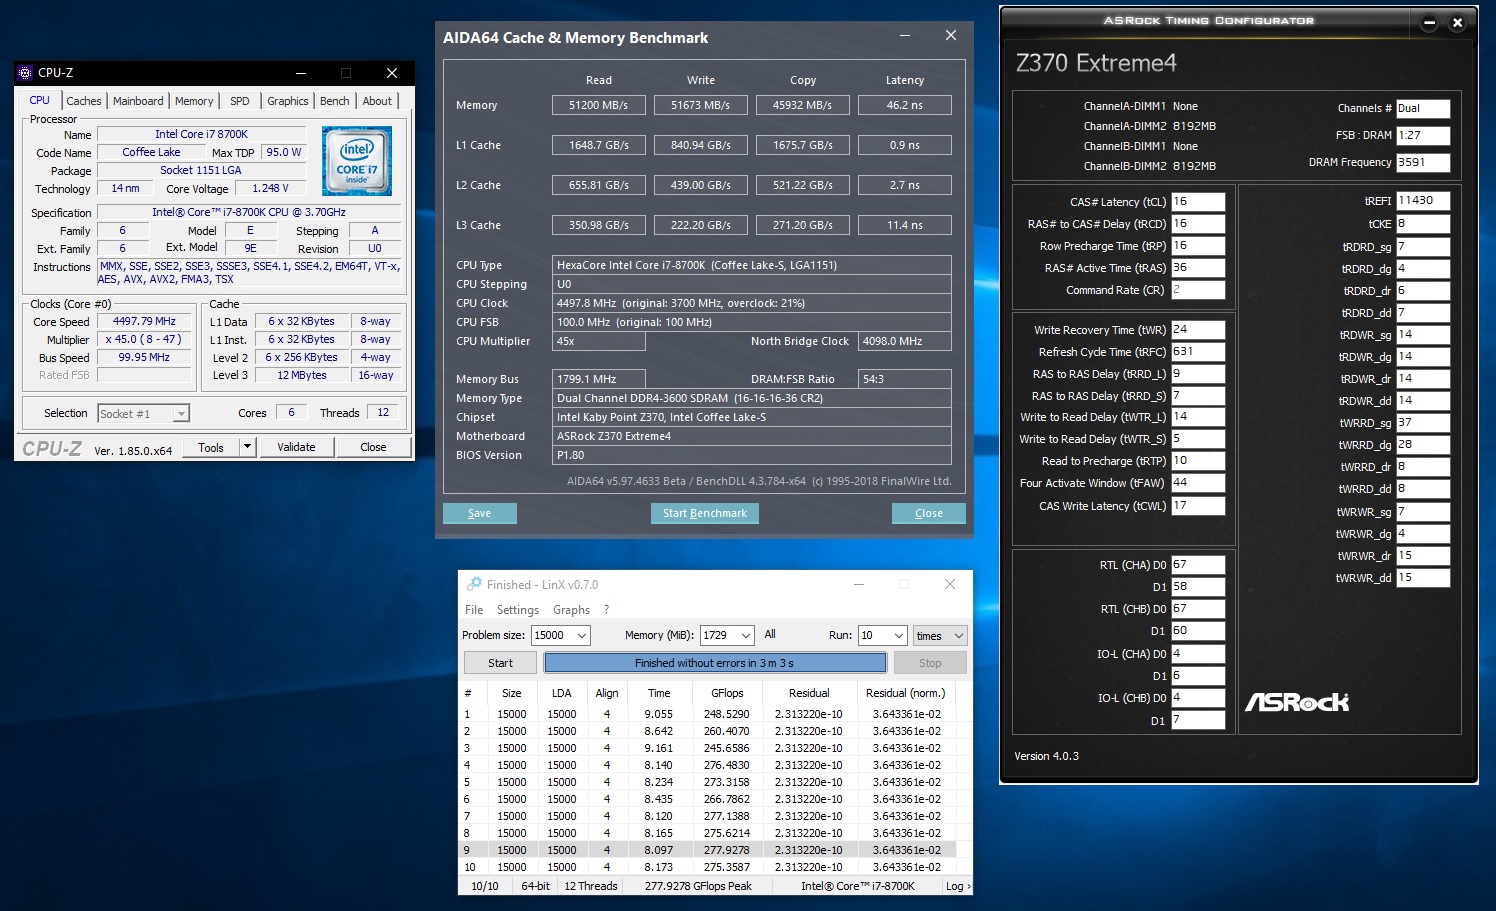Screen dimensions: 1496x911
Task: Click the Tools button in CPU-Z
Action: tap(211, 447)
